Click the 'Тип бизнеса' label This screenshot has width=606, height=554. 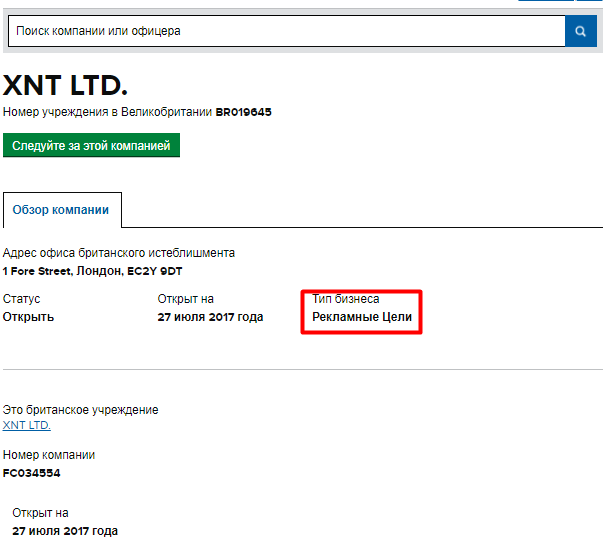[346, 299]
